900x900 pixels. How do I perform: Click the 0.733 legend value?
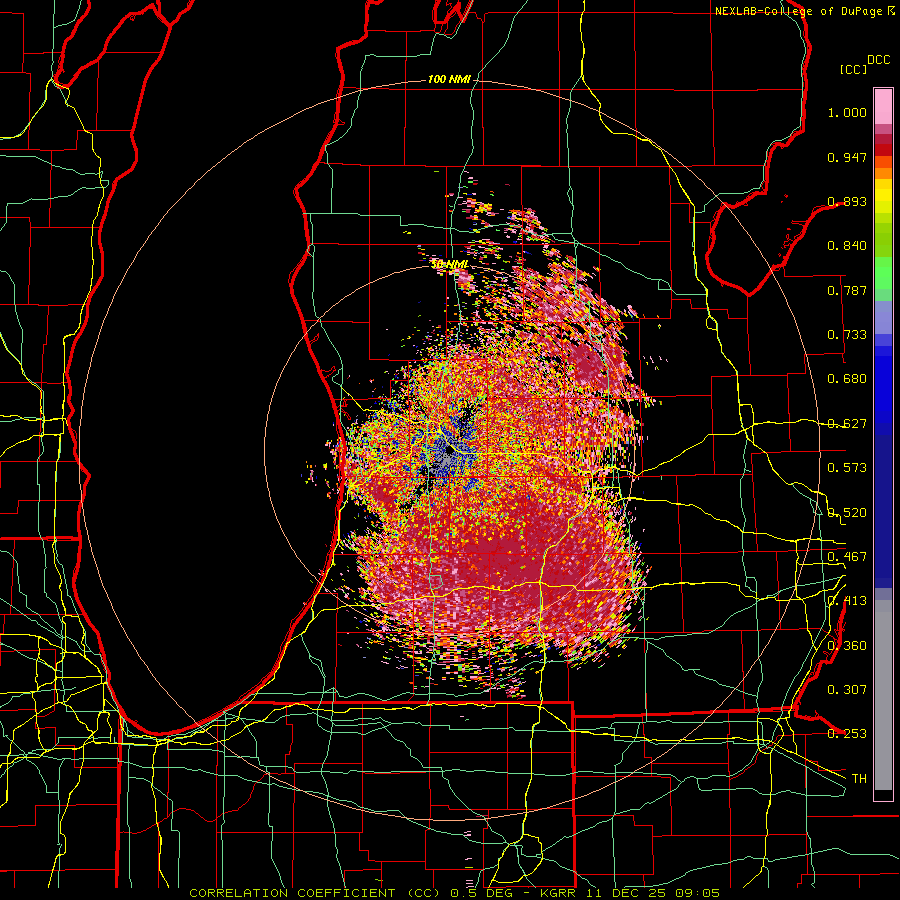pyautogui.click(x=847, y=335)
